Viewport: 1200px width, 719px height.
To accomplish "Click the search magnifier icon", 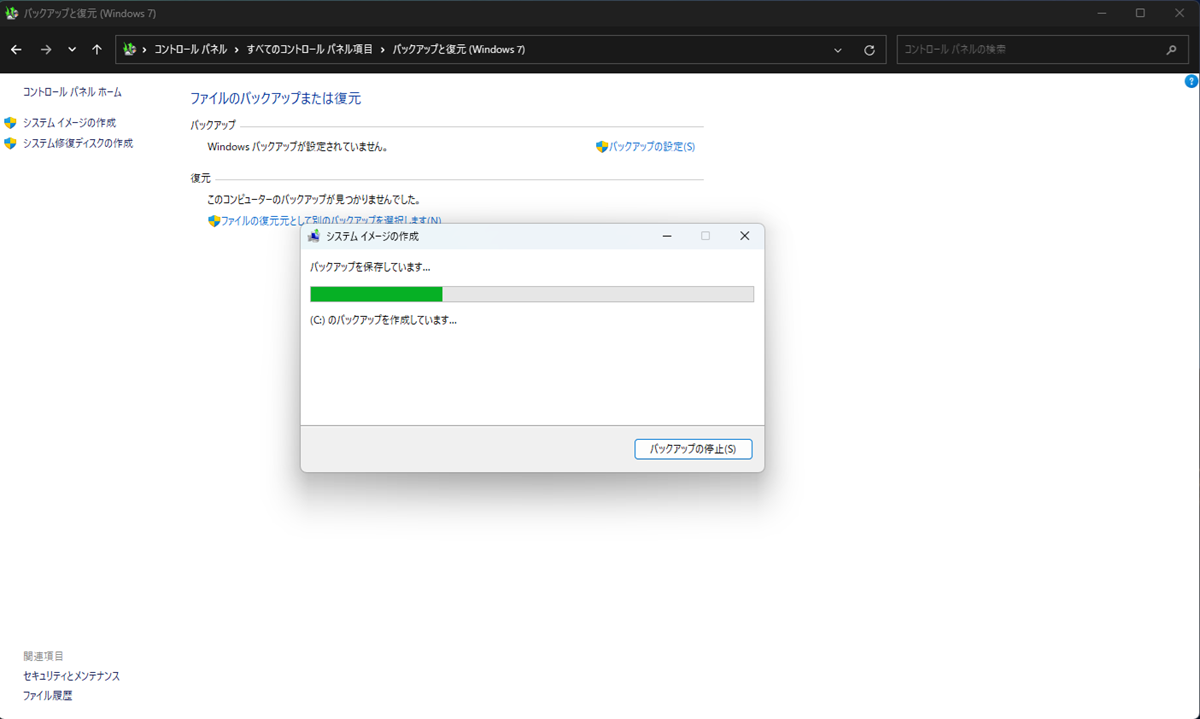I will click(1171, 50).
